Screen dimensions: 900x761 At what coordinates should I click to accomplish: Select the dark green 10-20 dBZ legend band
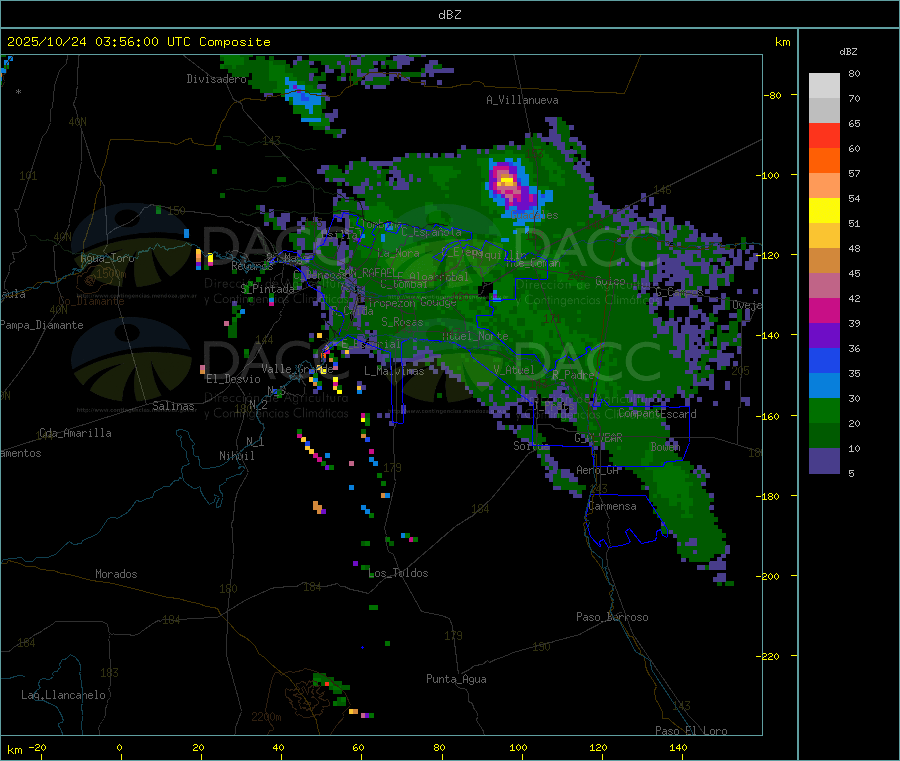824,436
